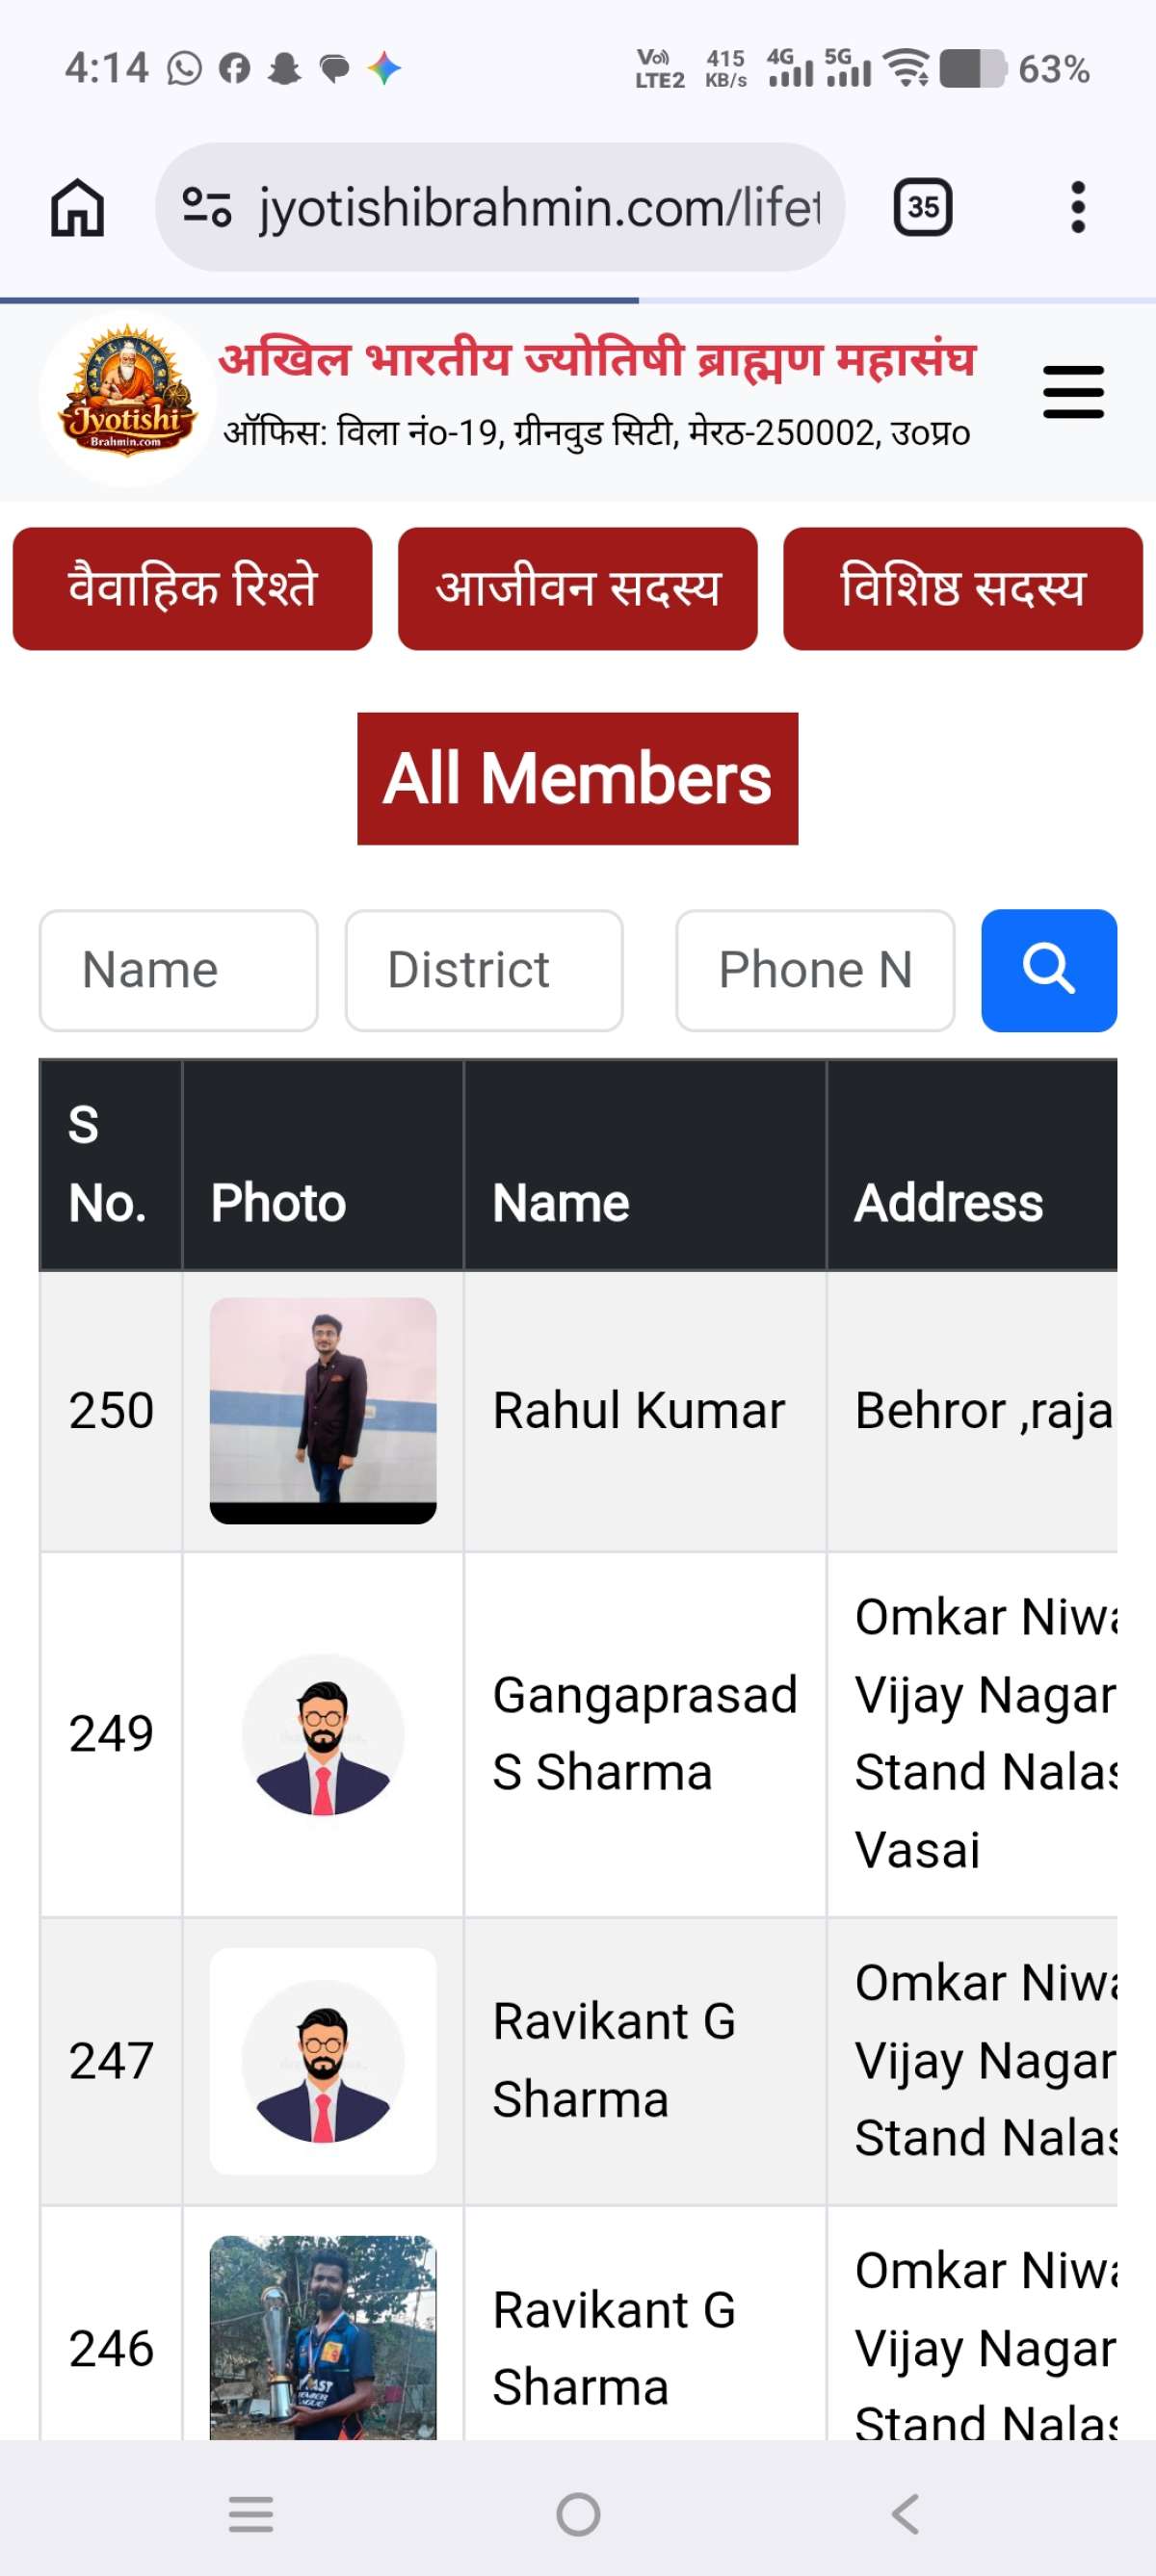Image resolution: width=1156 pixels, height=2576 pixels.
Task: Focus the District search field
Action: click(484, 970)
